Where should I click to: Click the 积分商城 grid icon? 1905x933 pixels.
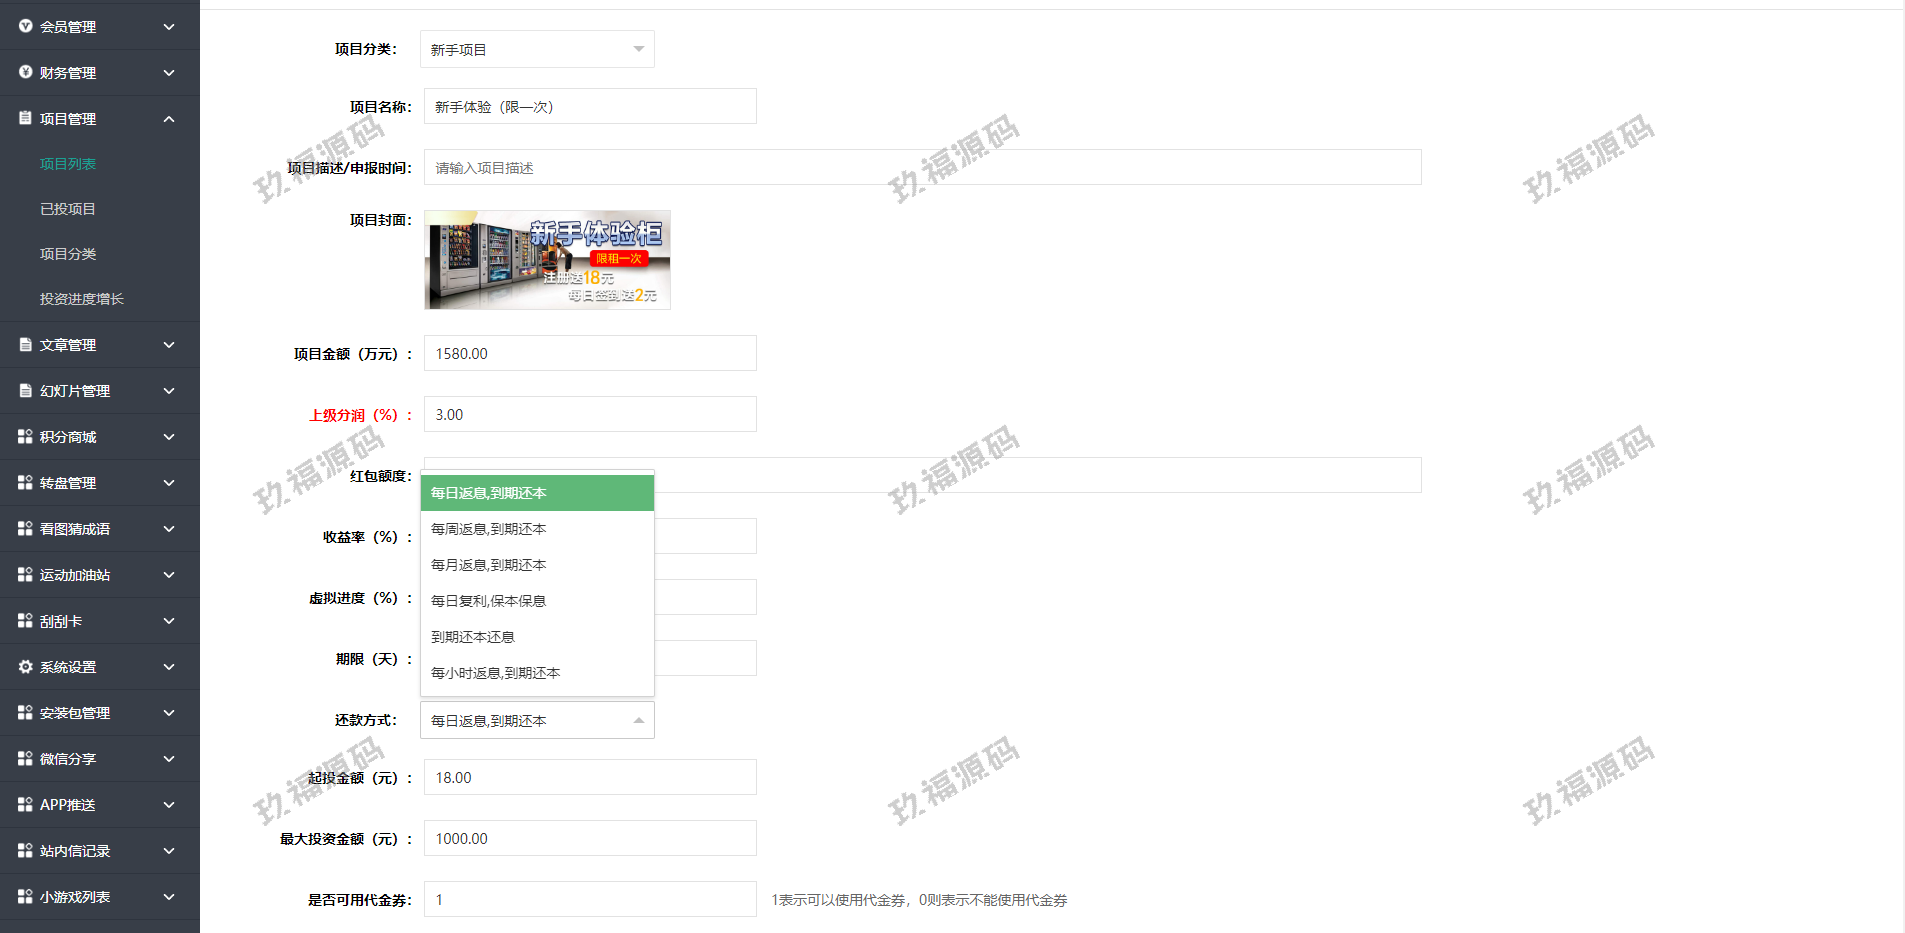(26, 437)
